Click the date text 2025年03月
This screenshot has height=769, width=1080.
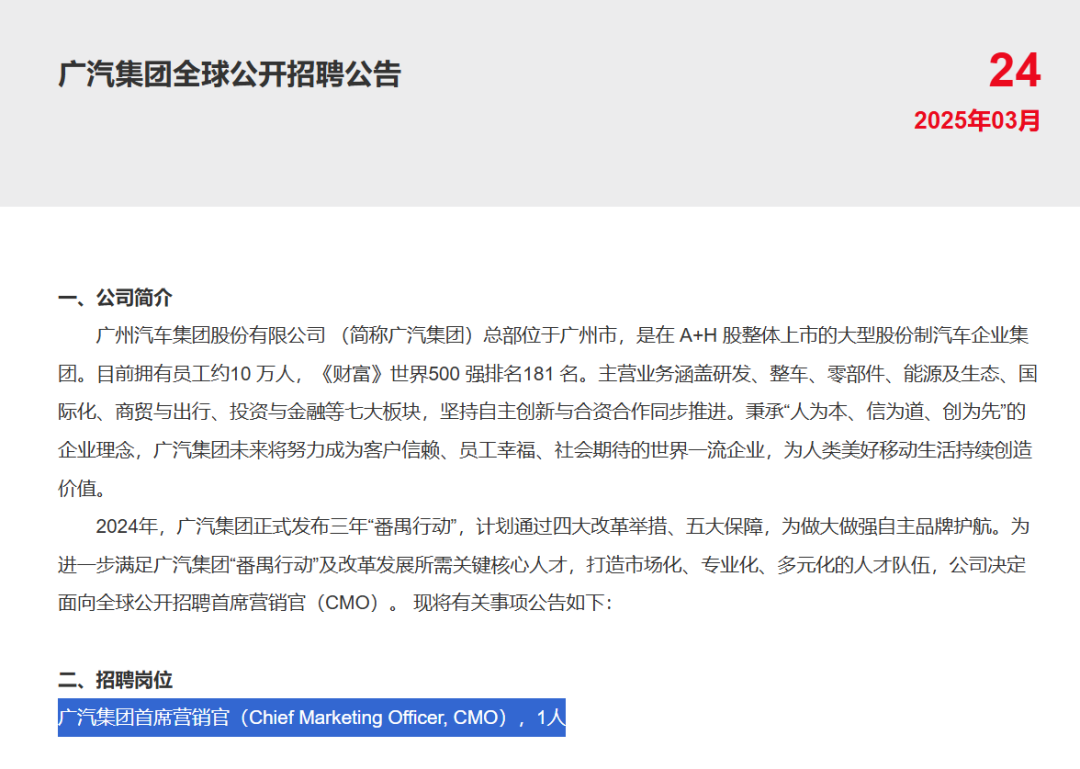[977, 121]
